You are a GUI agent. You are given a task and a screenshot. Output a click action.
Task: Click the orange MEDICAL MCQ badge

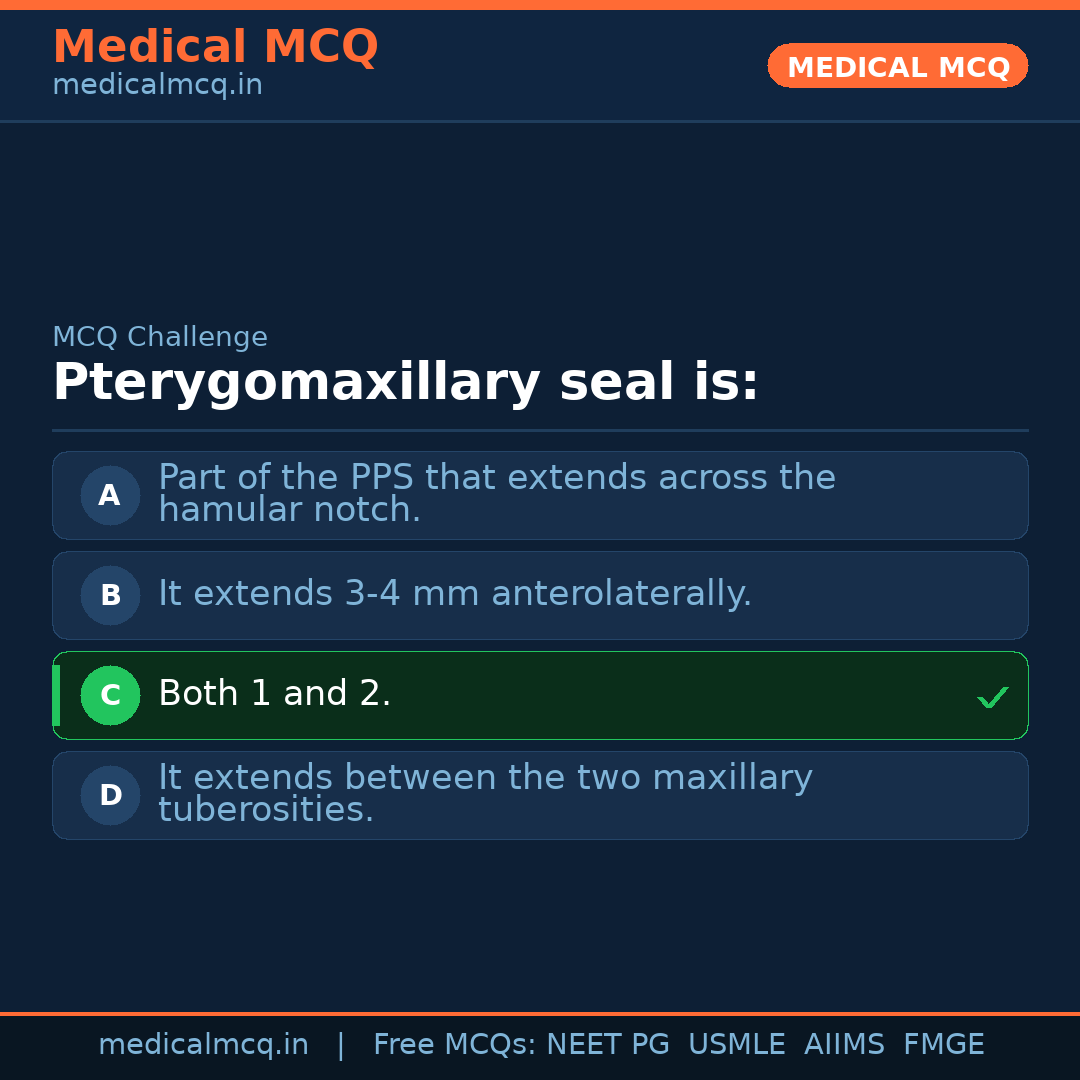tap(898, 67)
